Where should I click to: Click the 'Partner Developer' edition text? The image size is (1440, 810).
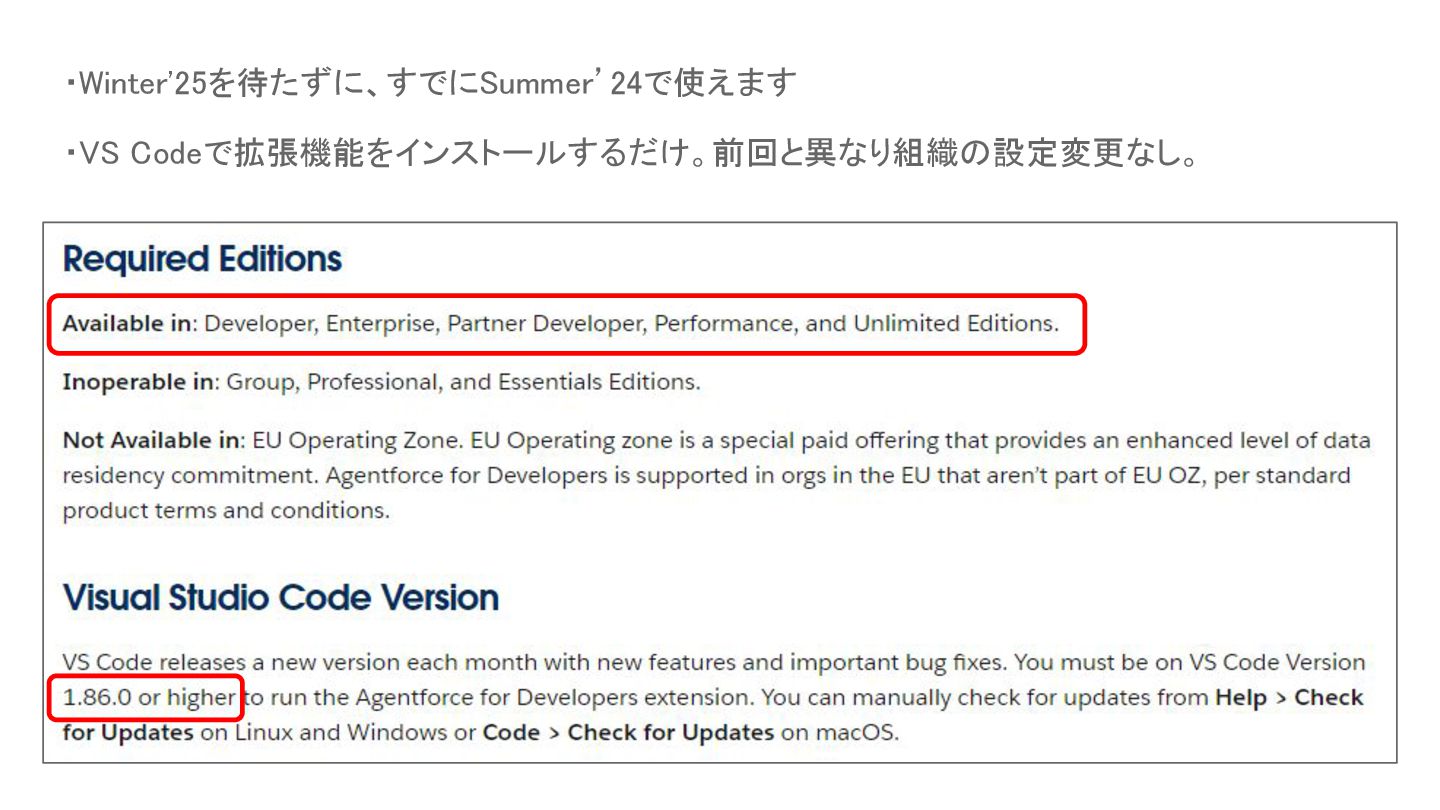click(x=544, y=324)
